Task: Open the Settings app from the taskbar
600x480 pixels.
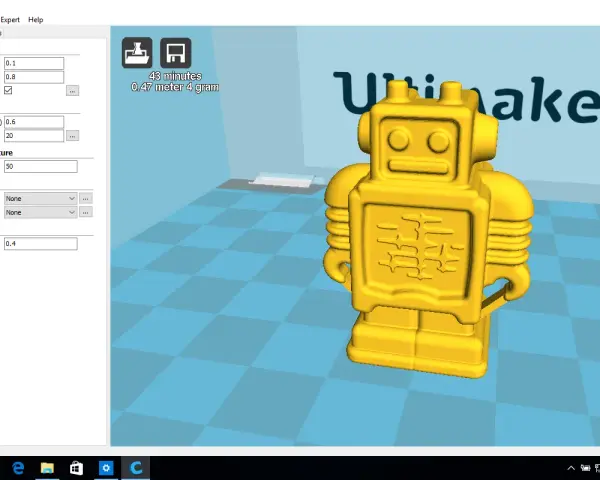Action: point(106,468)
